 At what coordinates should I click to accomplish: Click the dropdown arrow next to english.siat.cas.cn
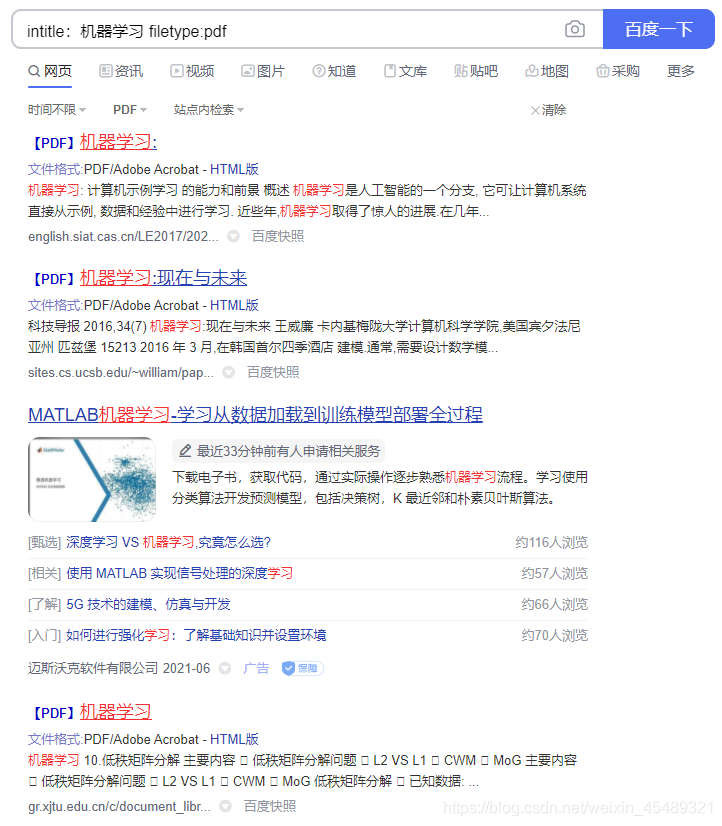pyautogui.click(x=233, y=237)
